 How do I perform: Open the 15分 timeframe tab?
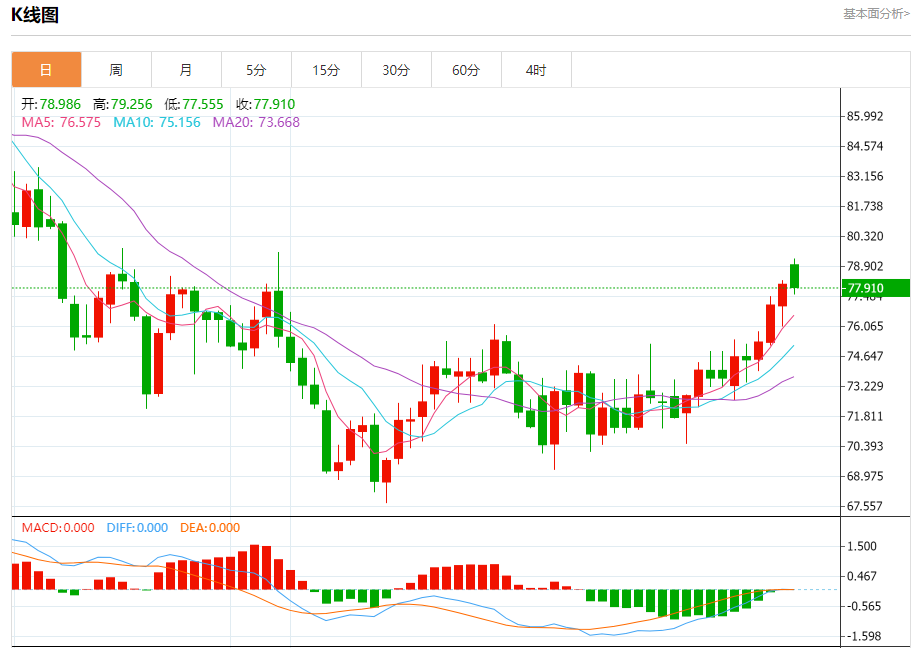click(326, 70)
